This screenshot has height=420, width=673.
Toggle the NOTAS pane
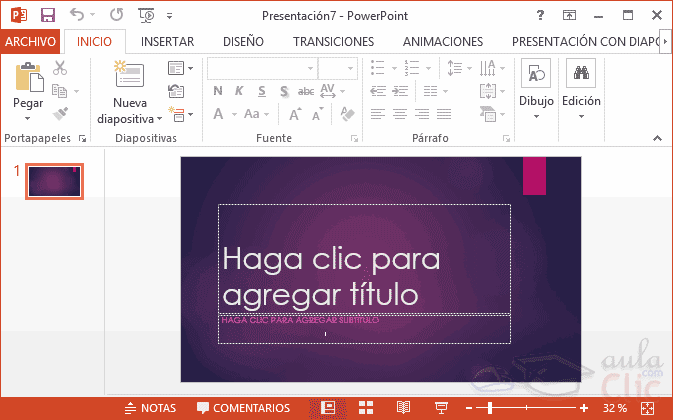pyautogui.click(x=150, y=408)
